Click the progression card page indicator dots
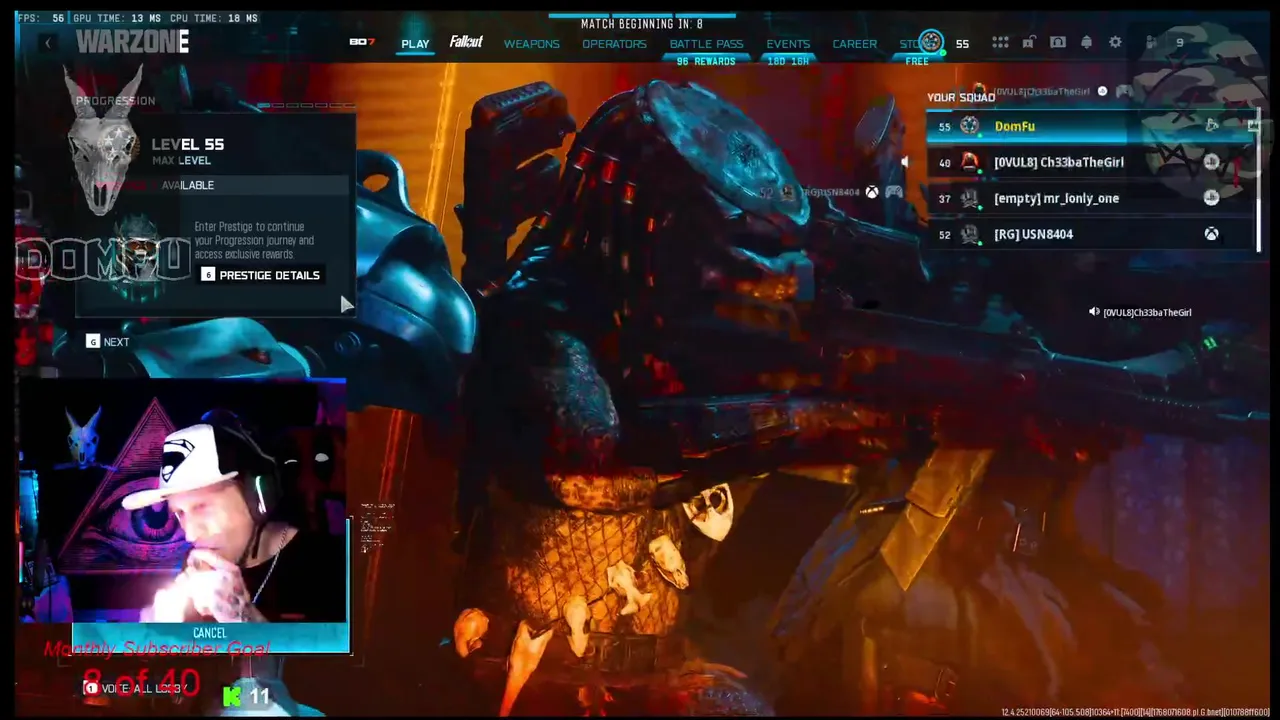Image resolution: width=1280 pixels, height=720 pixels. [x=306, y=105]
